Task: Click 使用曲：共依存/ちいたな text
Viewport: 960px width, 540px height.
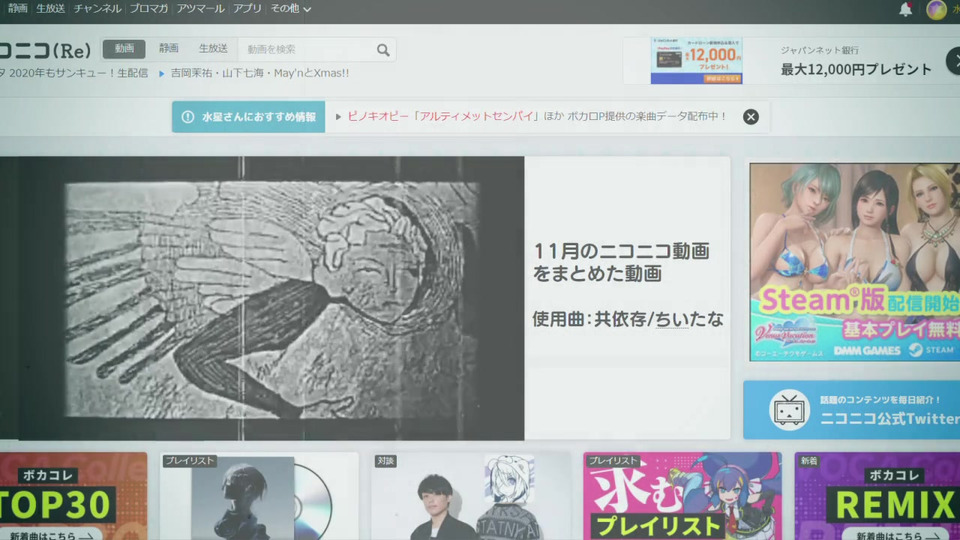Action: (628, 319)
